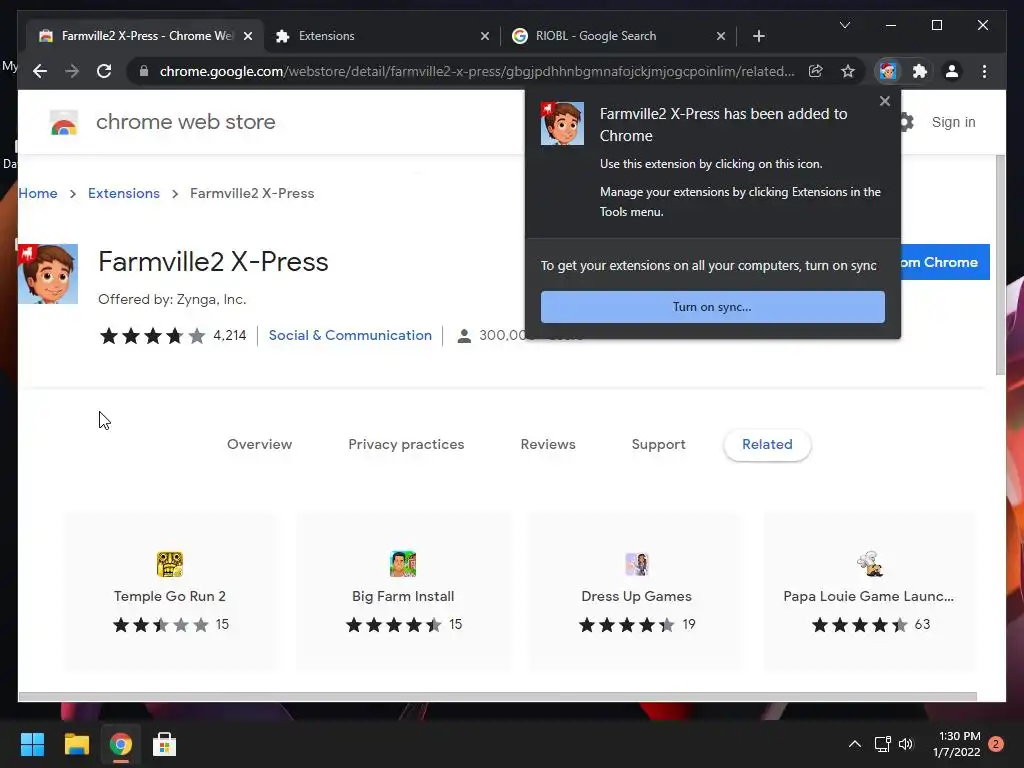Dismiss the extension added popup
The width and height of the screenshot is (1024, 768).
pos(884,101)
